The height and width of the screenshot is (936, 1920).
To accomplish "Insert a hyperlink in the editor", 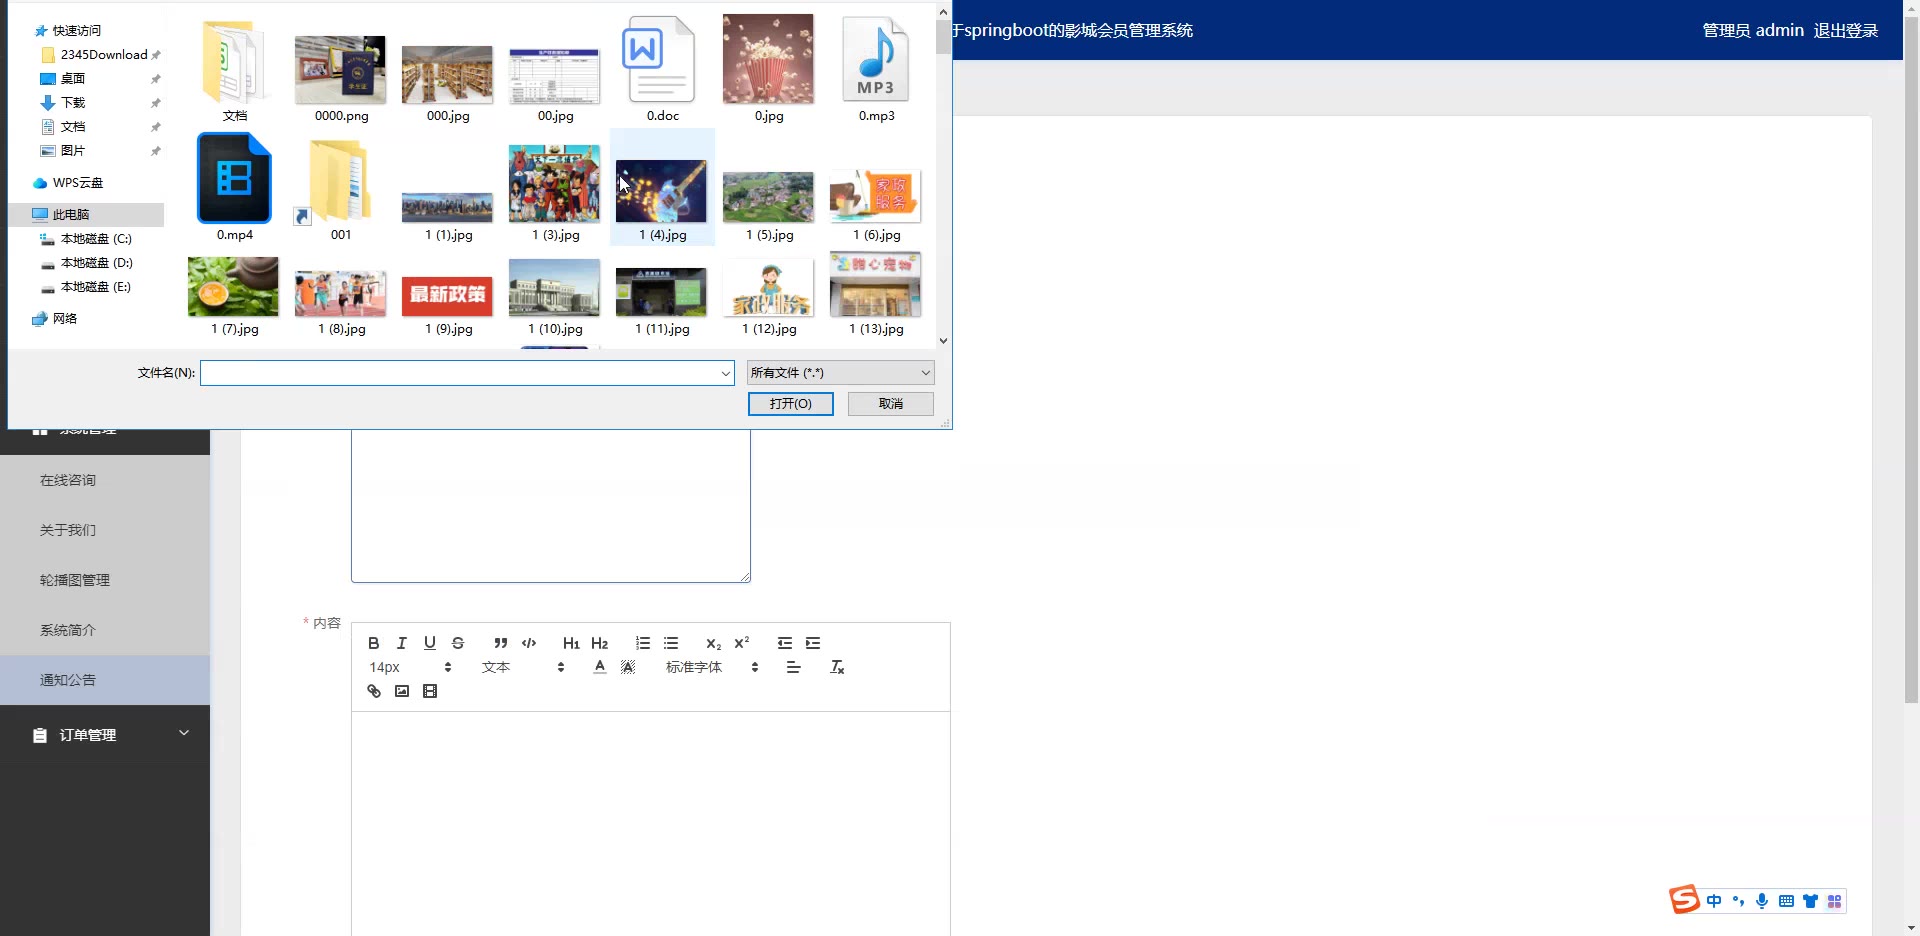I will 374,691.
